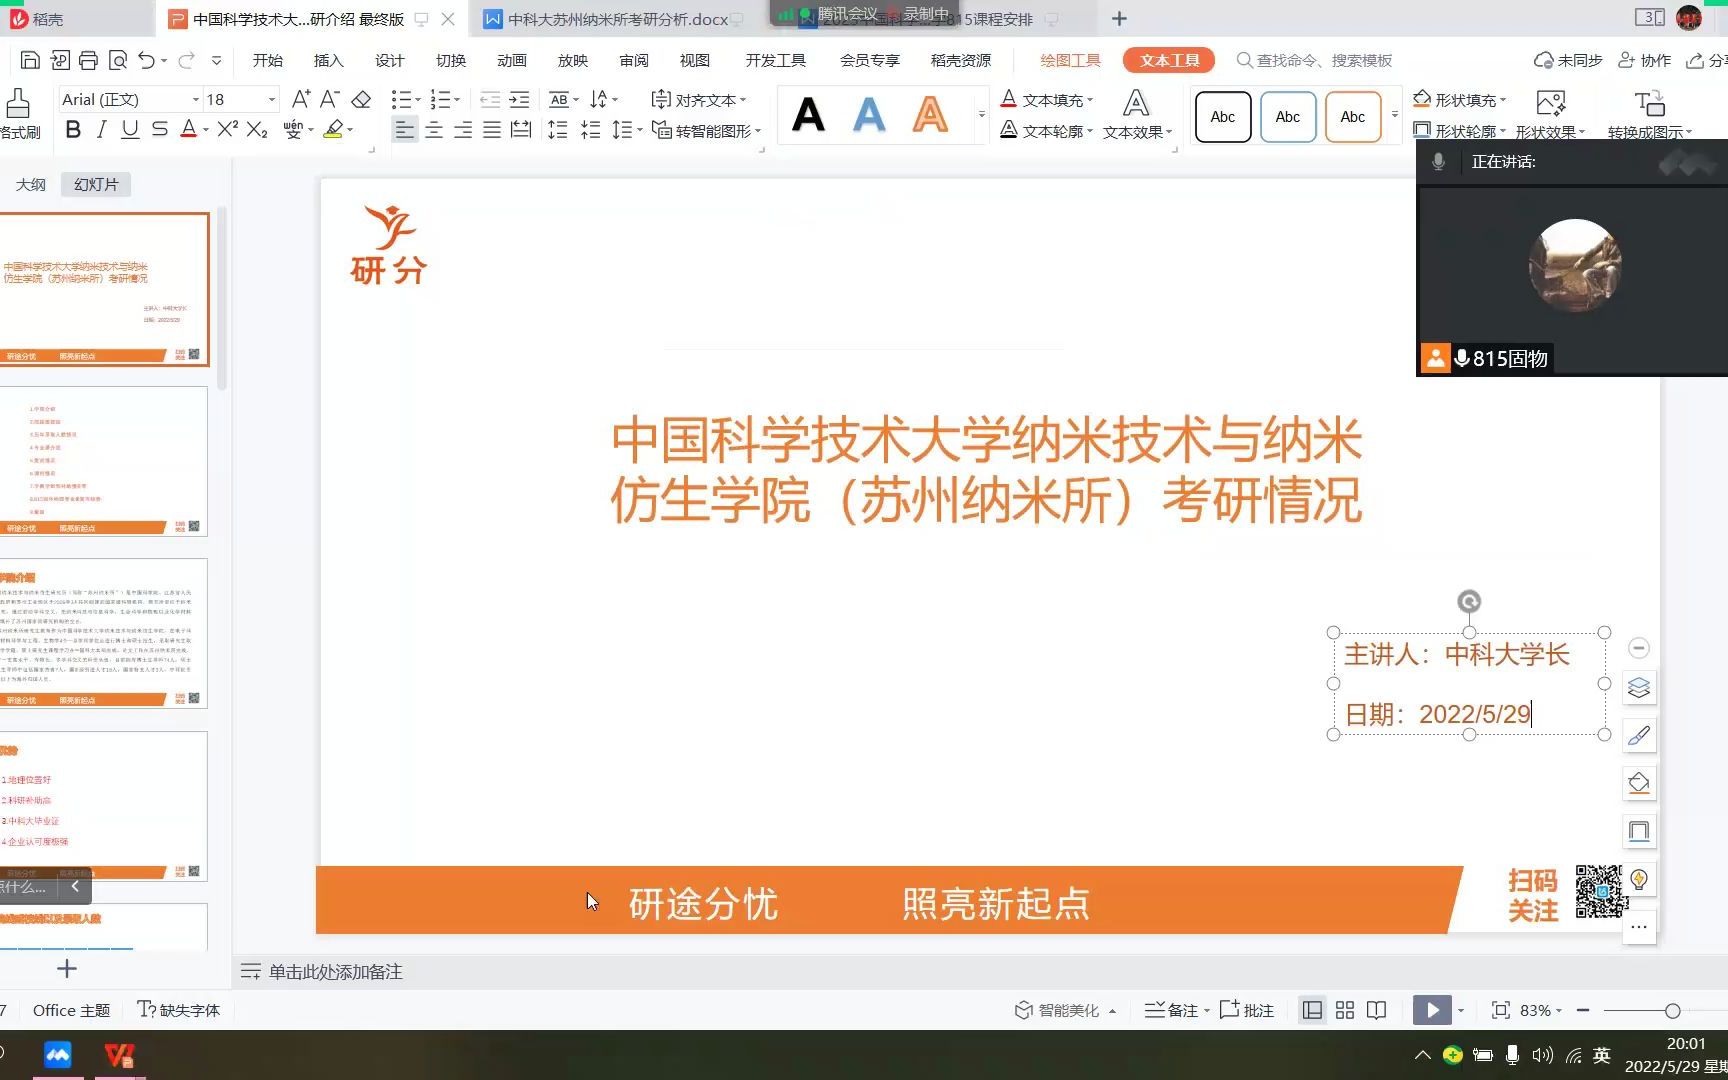Open the 插入 ribbon tab
This screenshot has width=1728, height=1080.
point(328,60)
